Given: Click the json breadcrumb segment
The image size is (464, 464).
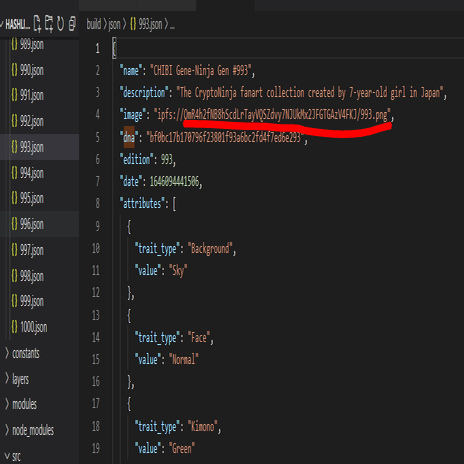Looking at the screenshot, I should tap(114, 25).
